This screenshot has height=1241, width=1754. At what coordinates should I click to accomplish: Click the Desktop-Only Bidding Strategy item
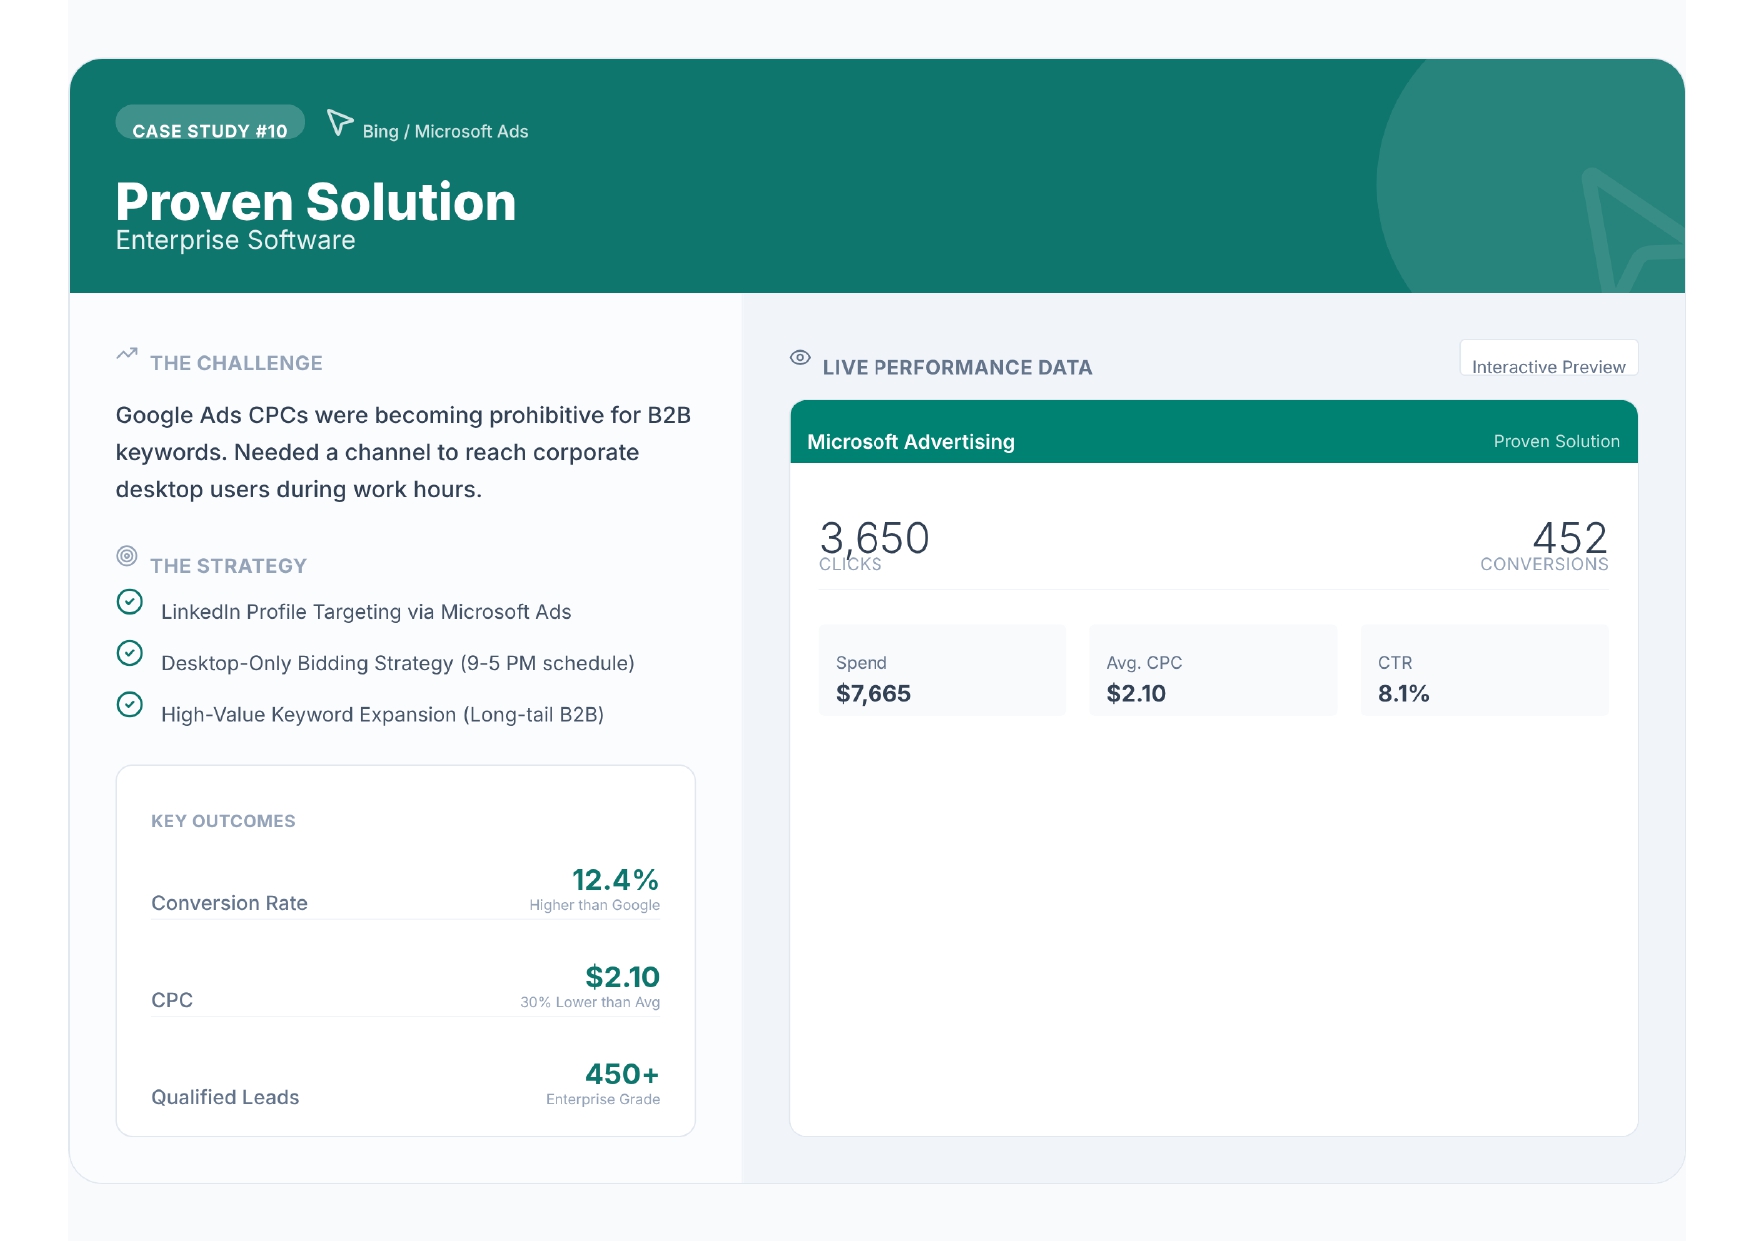pos(398,663)
